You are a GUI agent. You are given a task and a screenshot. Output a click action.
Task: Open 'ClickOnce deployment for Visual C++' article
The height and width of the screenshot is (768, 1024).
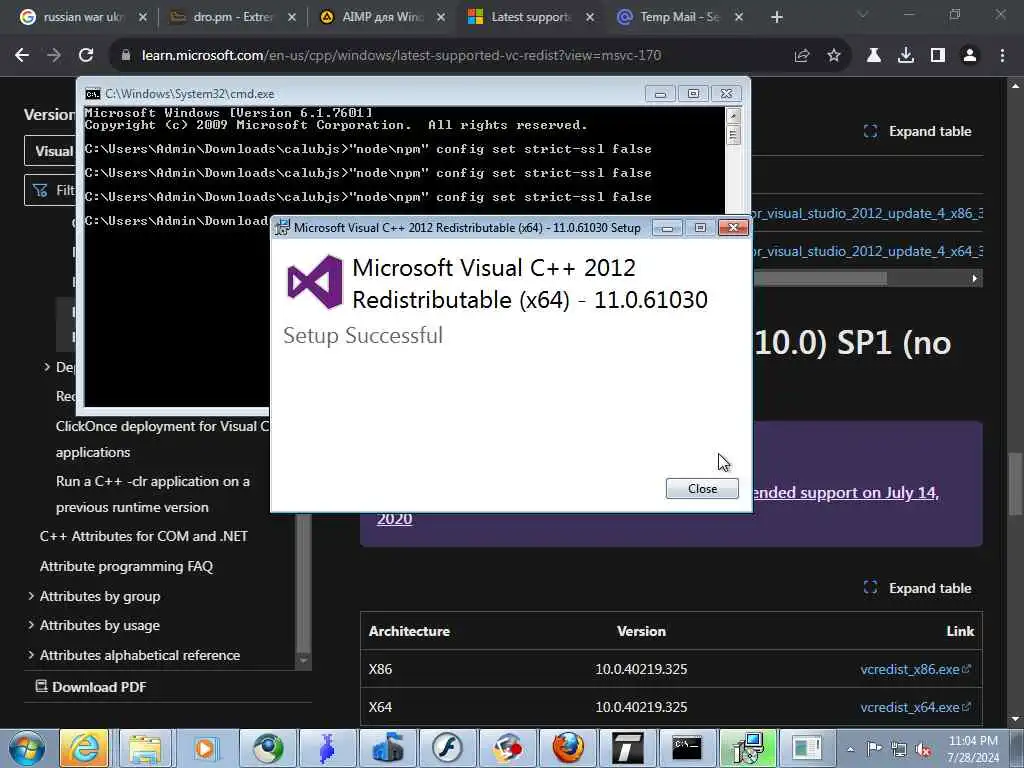[x=162, y=439]
